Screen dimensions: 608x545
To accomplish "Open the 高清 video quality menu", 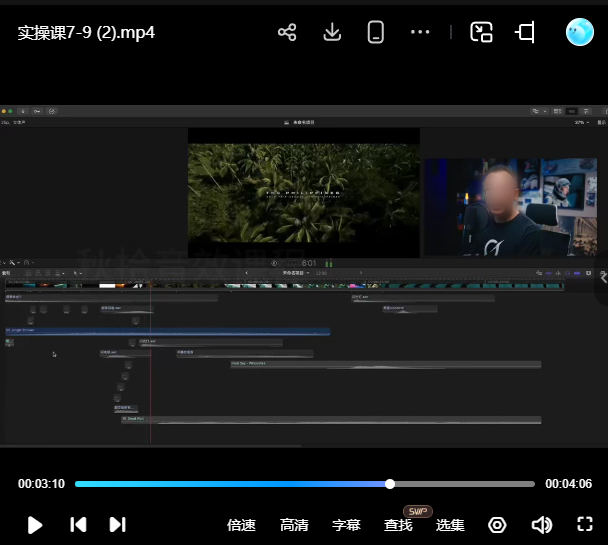I will point(294,525).
